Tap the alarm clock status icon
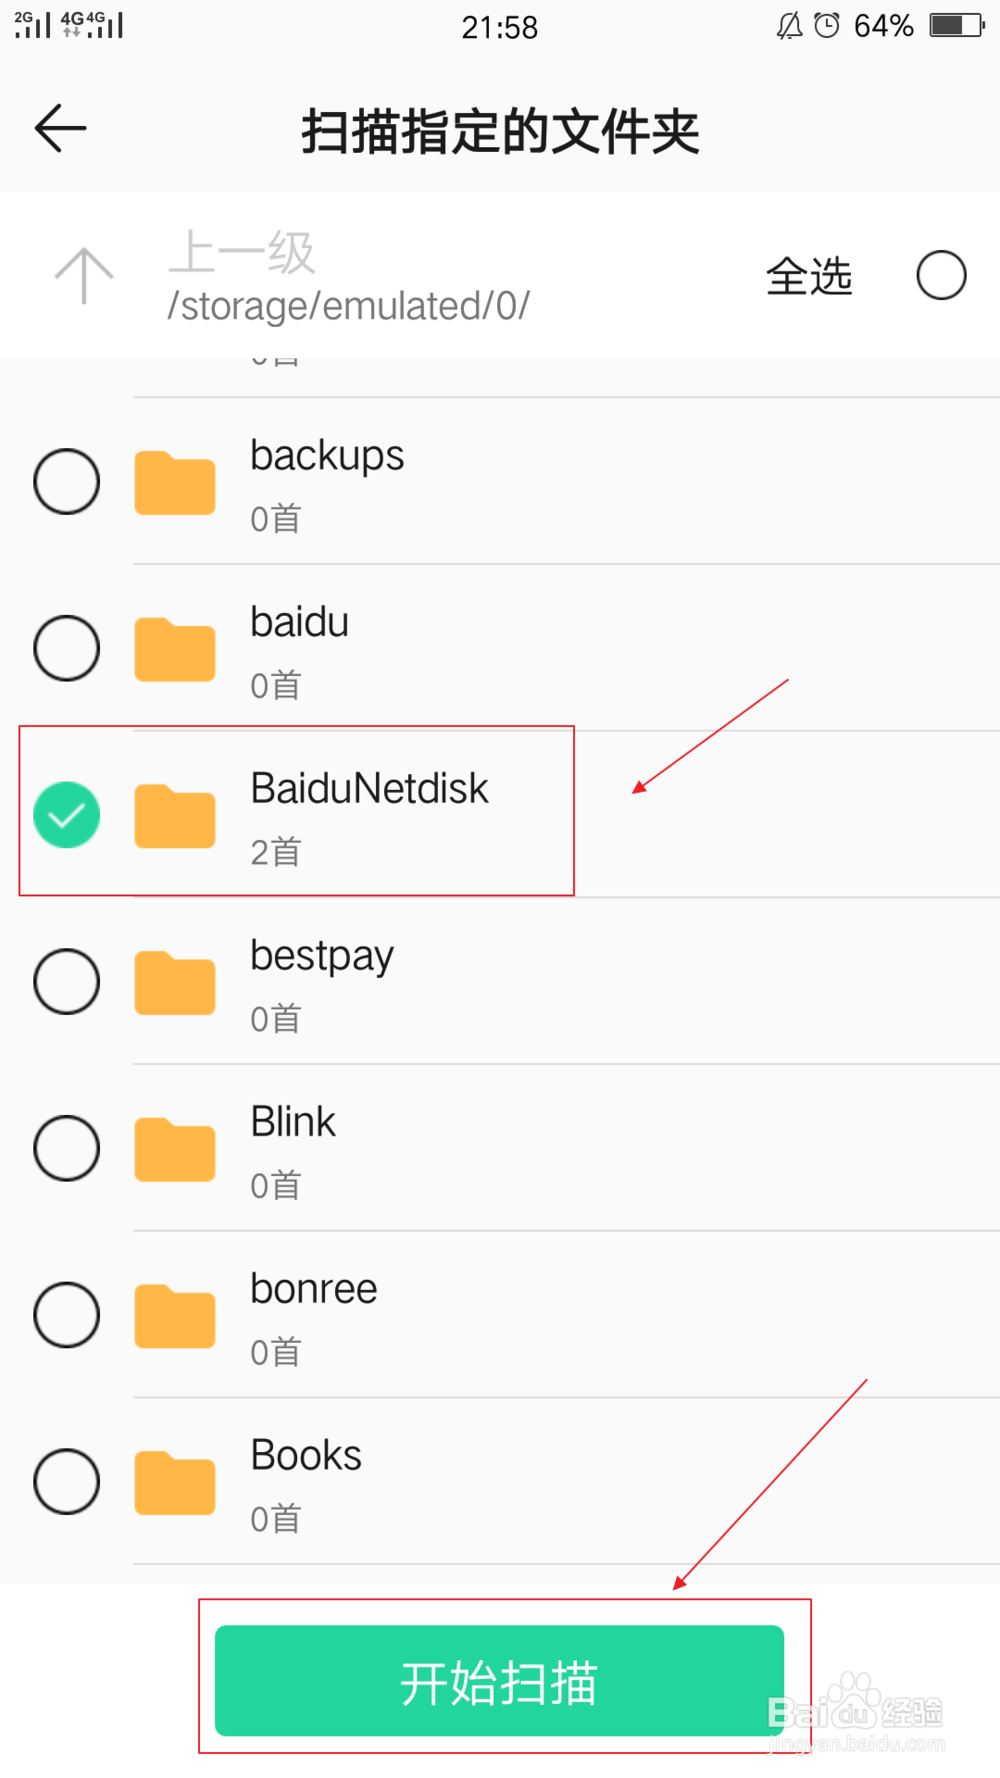Image resolution: width=1000 pixels, height=1778 pixels. pyautogui.click(x=827, y=26)
